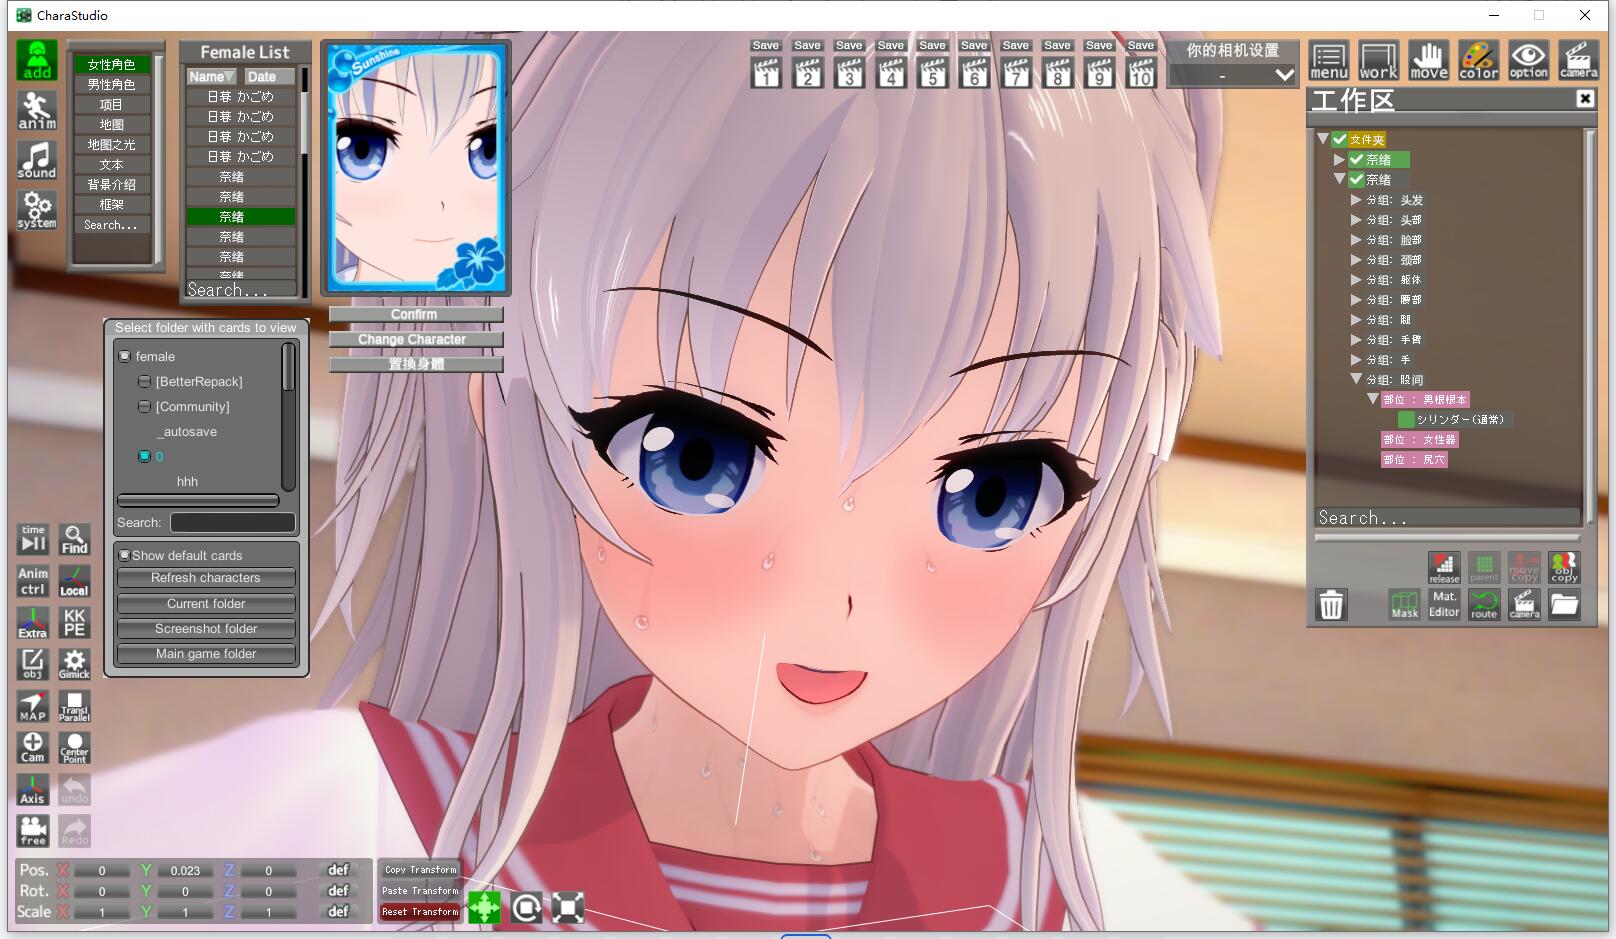Click the Center Point icon
This screenshot has width=1616, height=939.
tap(74, 747)
